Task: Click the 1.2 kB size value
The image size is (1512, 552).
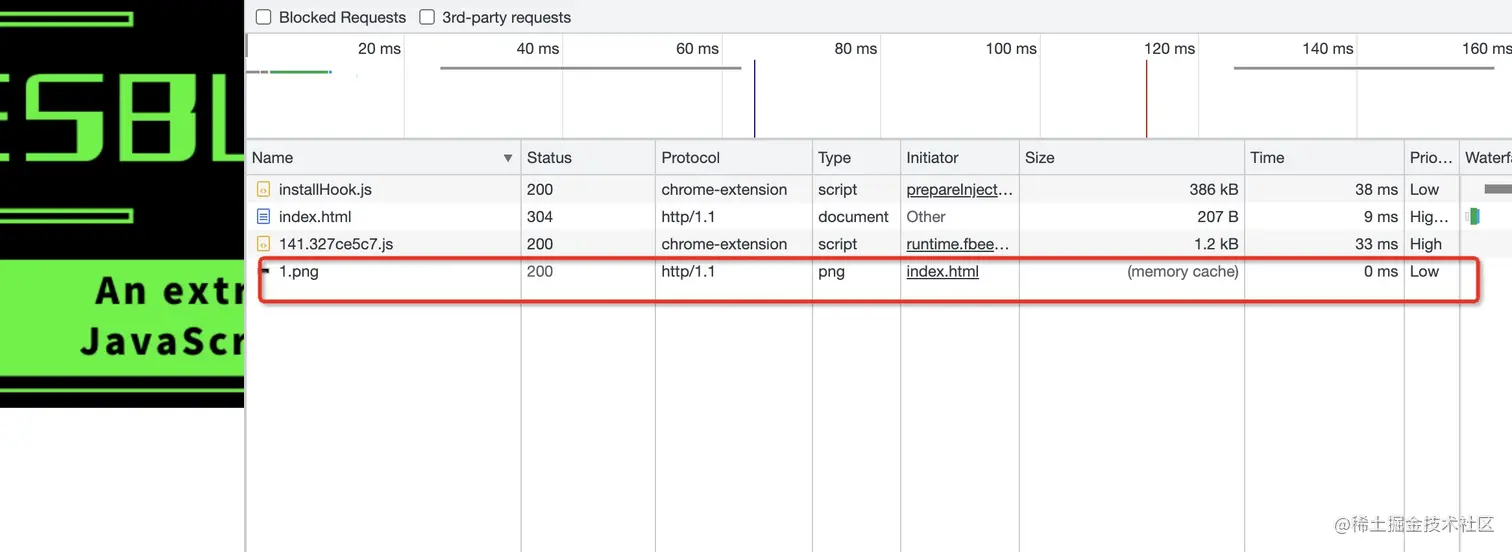Action: [1218, 244]
